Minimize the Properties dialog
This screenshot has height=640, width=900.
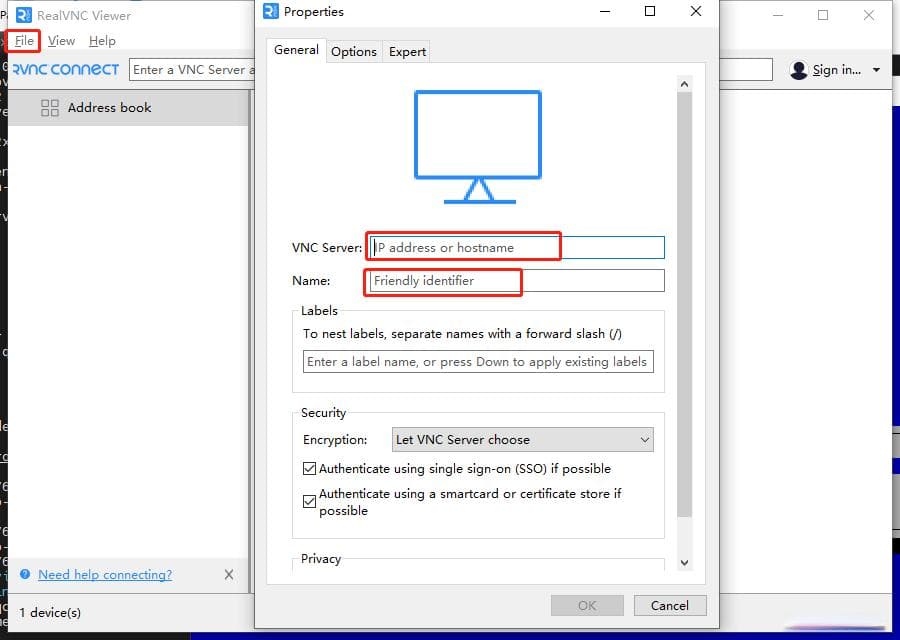point(604,11)
